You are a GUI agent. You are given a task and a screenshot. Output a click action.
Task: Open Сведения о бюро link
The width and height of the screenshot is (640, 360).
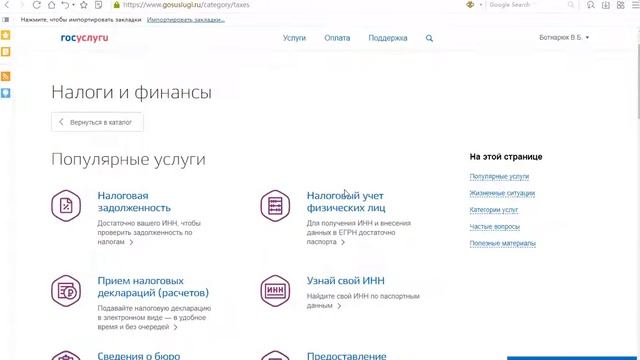pyautogui.click(x=139, y=355)
